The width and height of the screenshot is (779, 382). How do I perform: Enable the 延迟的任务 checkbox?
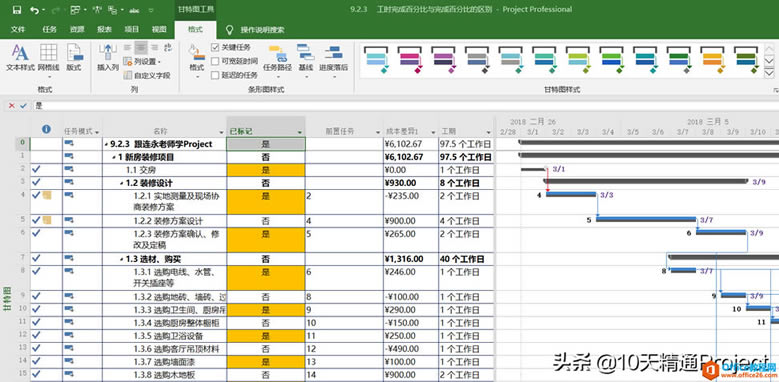tap(215, 76)
